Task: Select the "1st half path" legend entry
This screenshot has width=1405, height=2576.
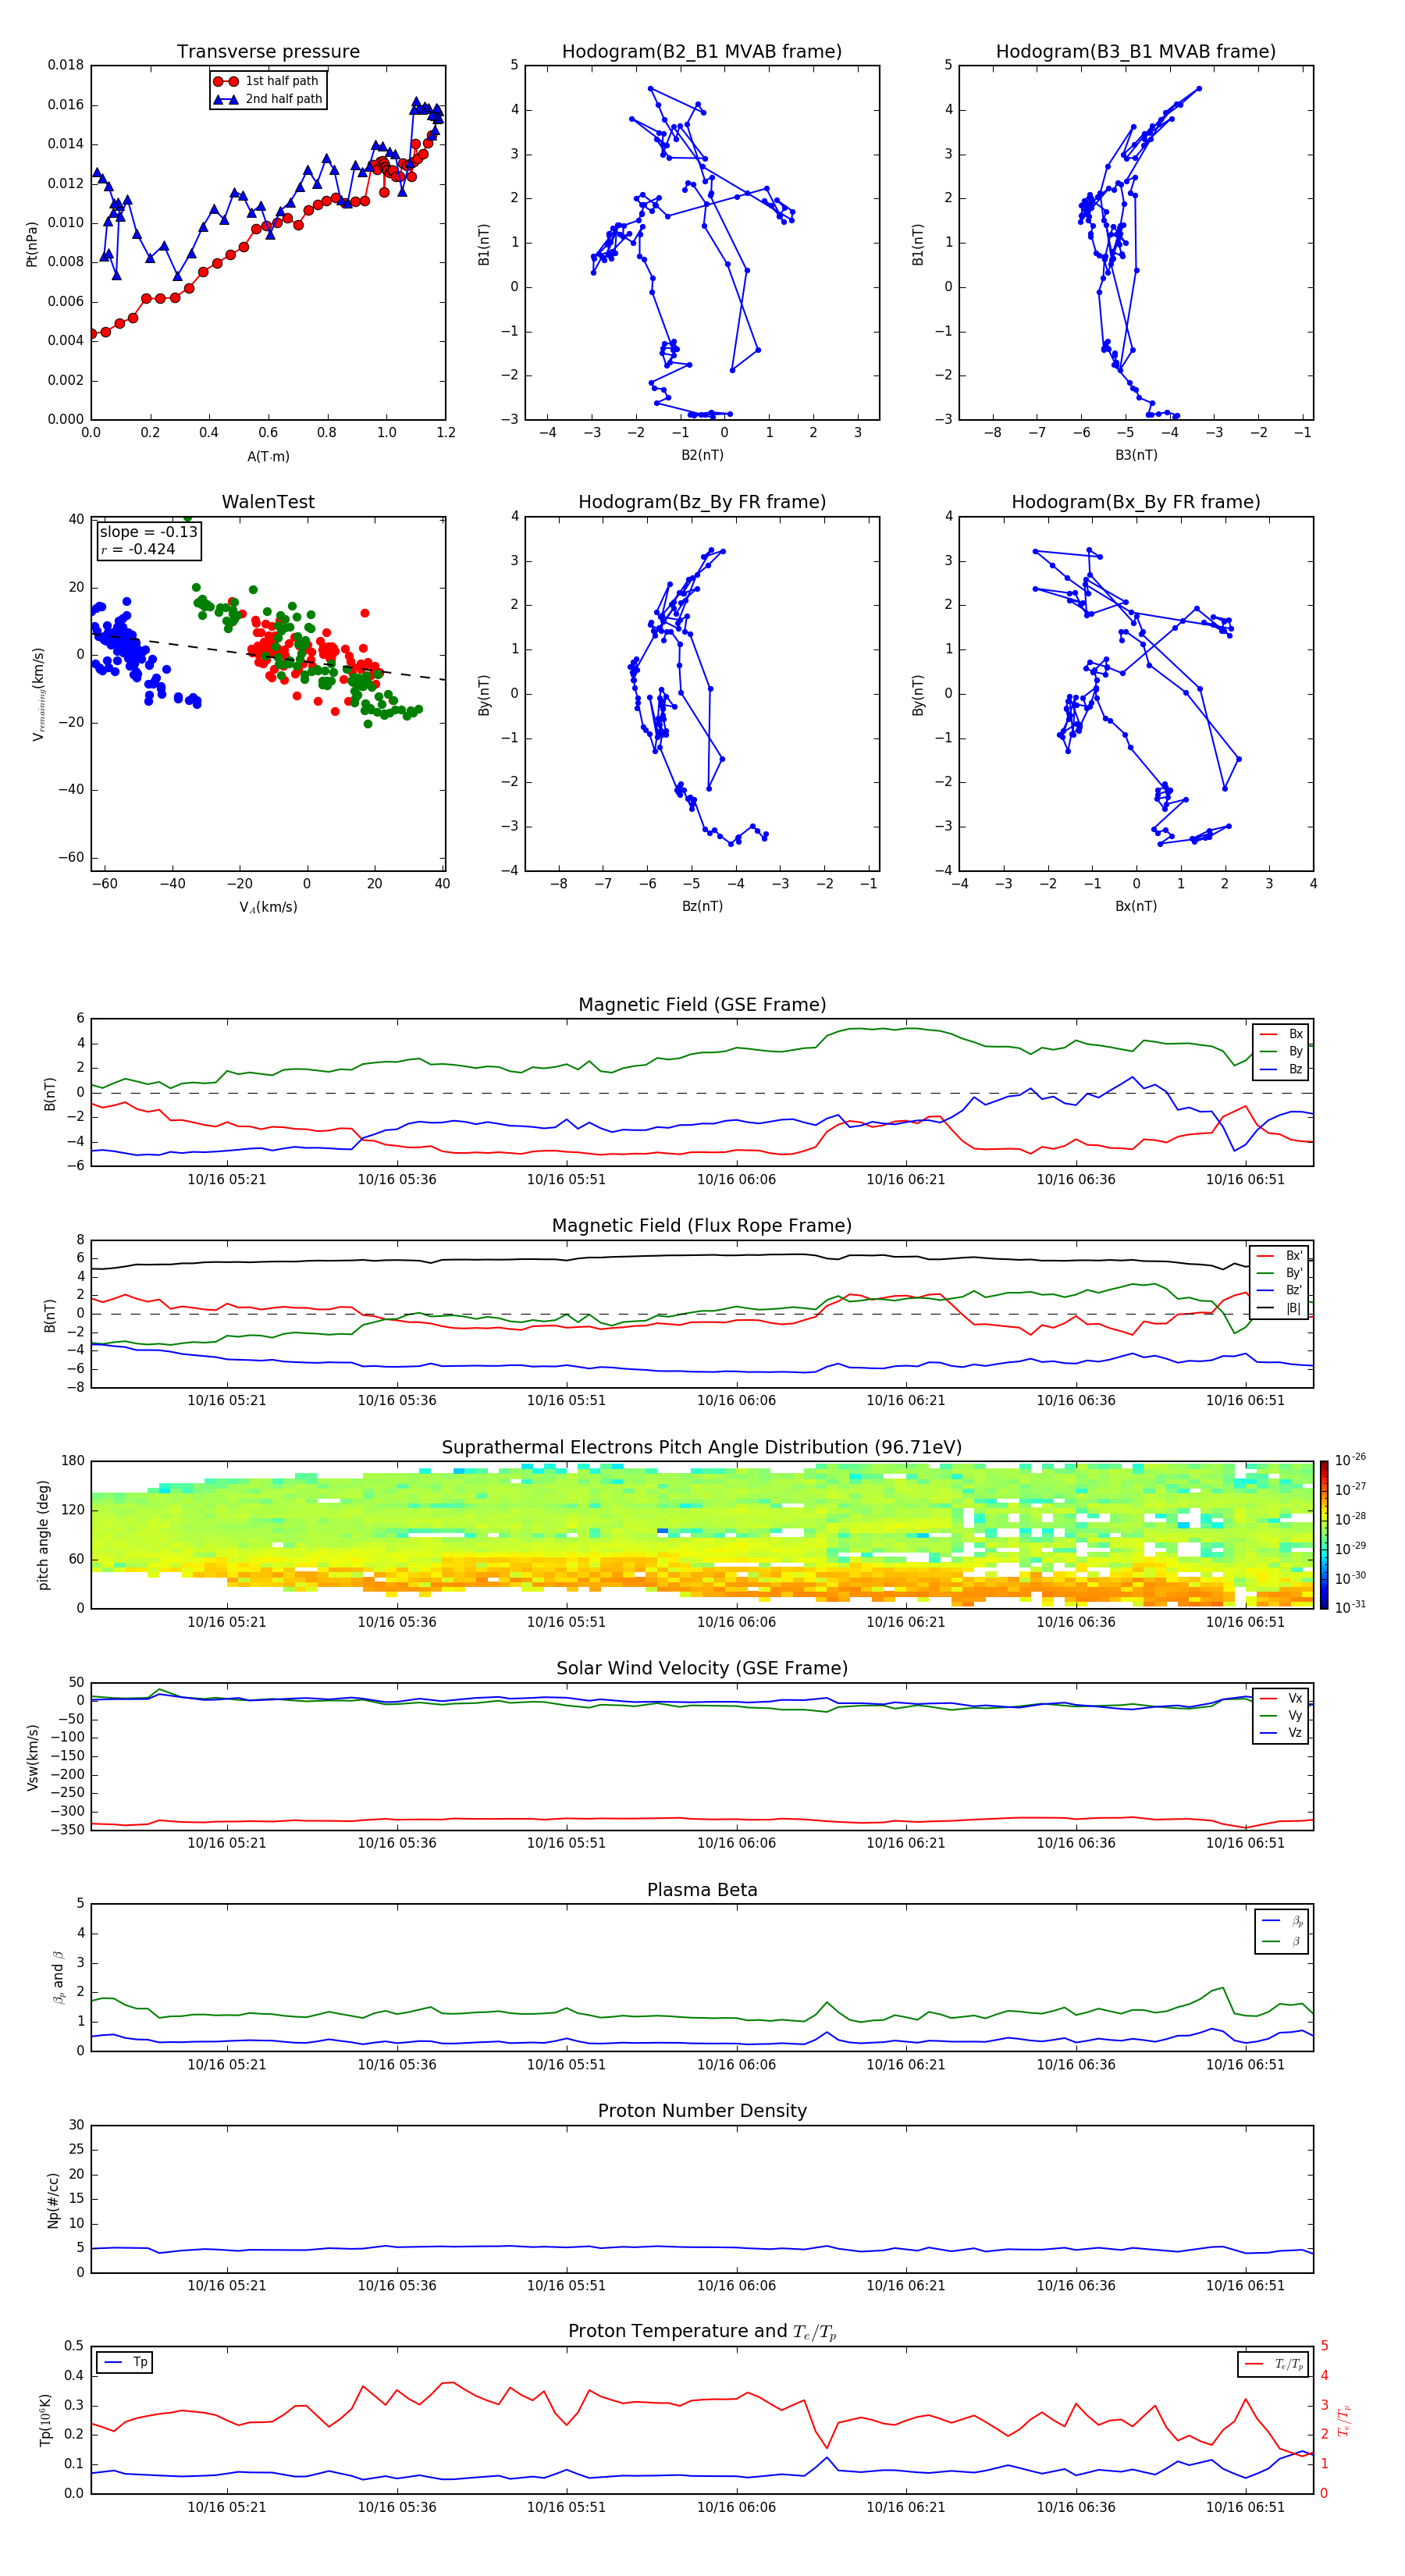Action: point(267,81)
